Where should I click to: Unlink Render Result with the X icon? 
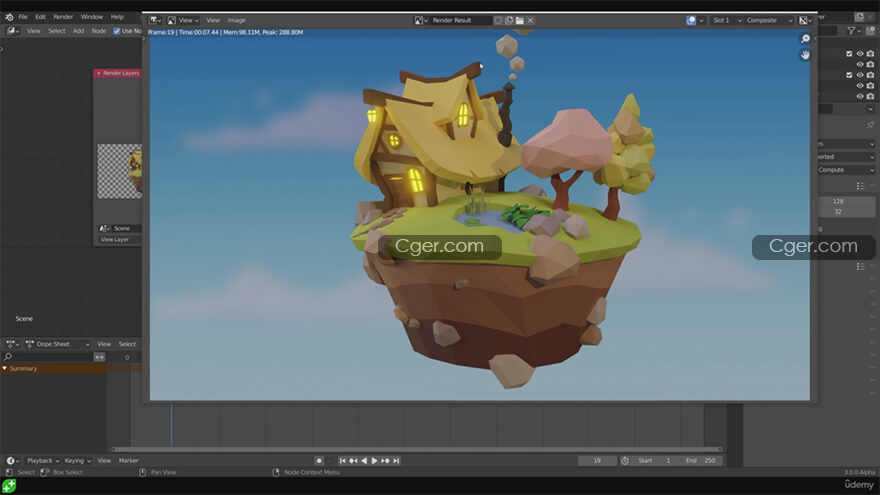[531, 20]
